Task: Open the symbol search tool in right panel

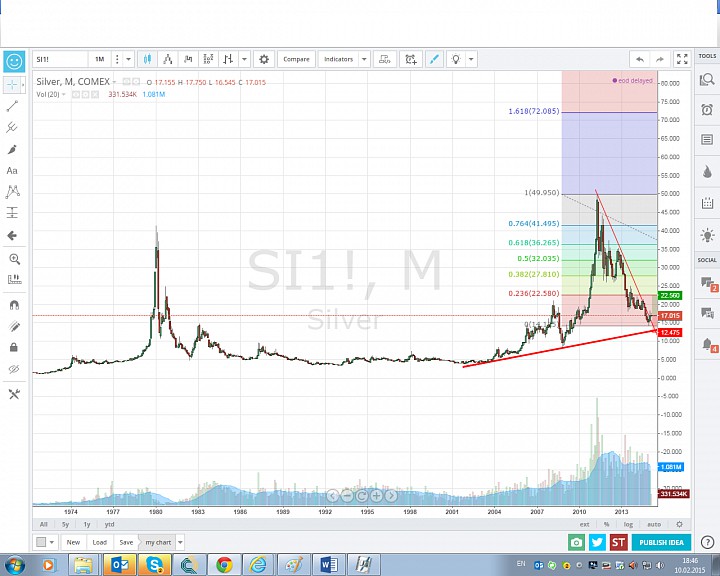Action: click(x=707, y=79)
